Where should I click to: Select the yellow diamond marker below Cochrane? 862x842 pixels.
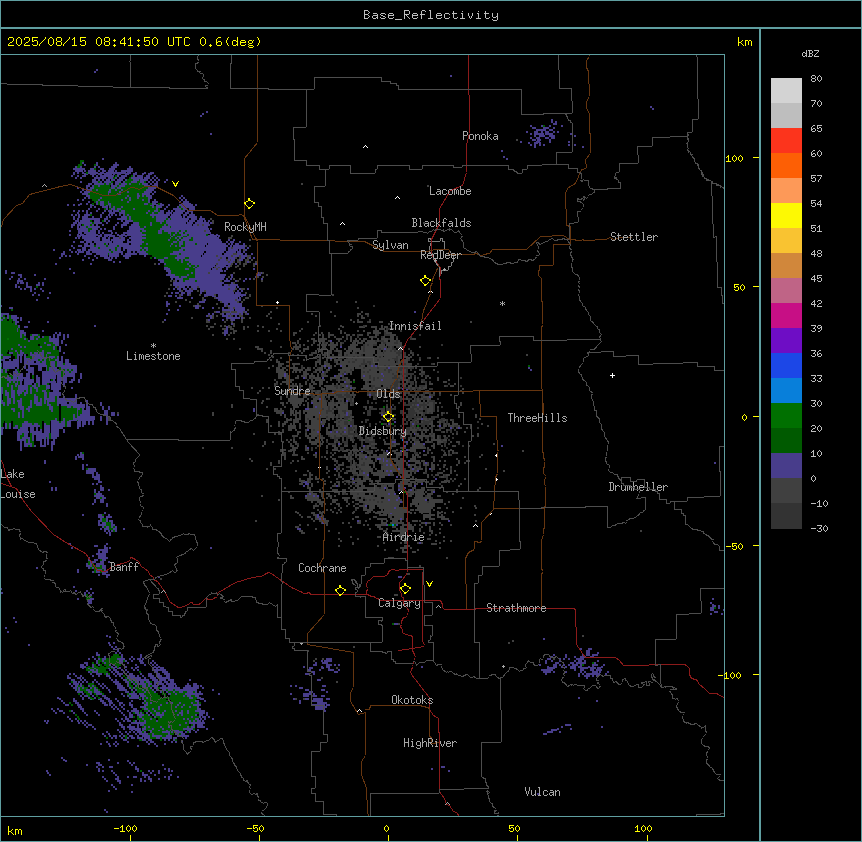click(x=340, y=590)
